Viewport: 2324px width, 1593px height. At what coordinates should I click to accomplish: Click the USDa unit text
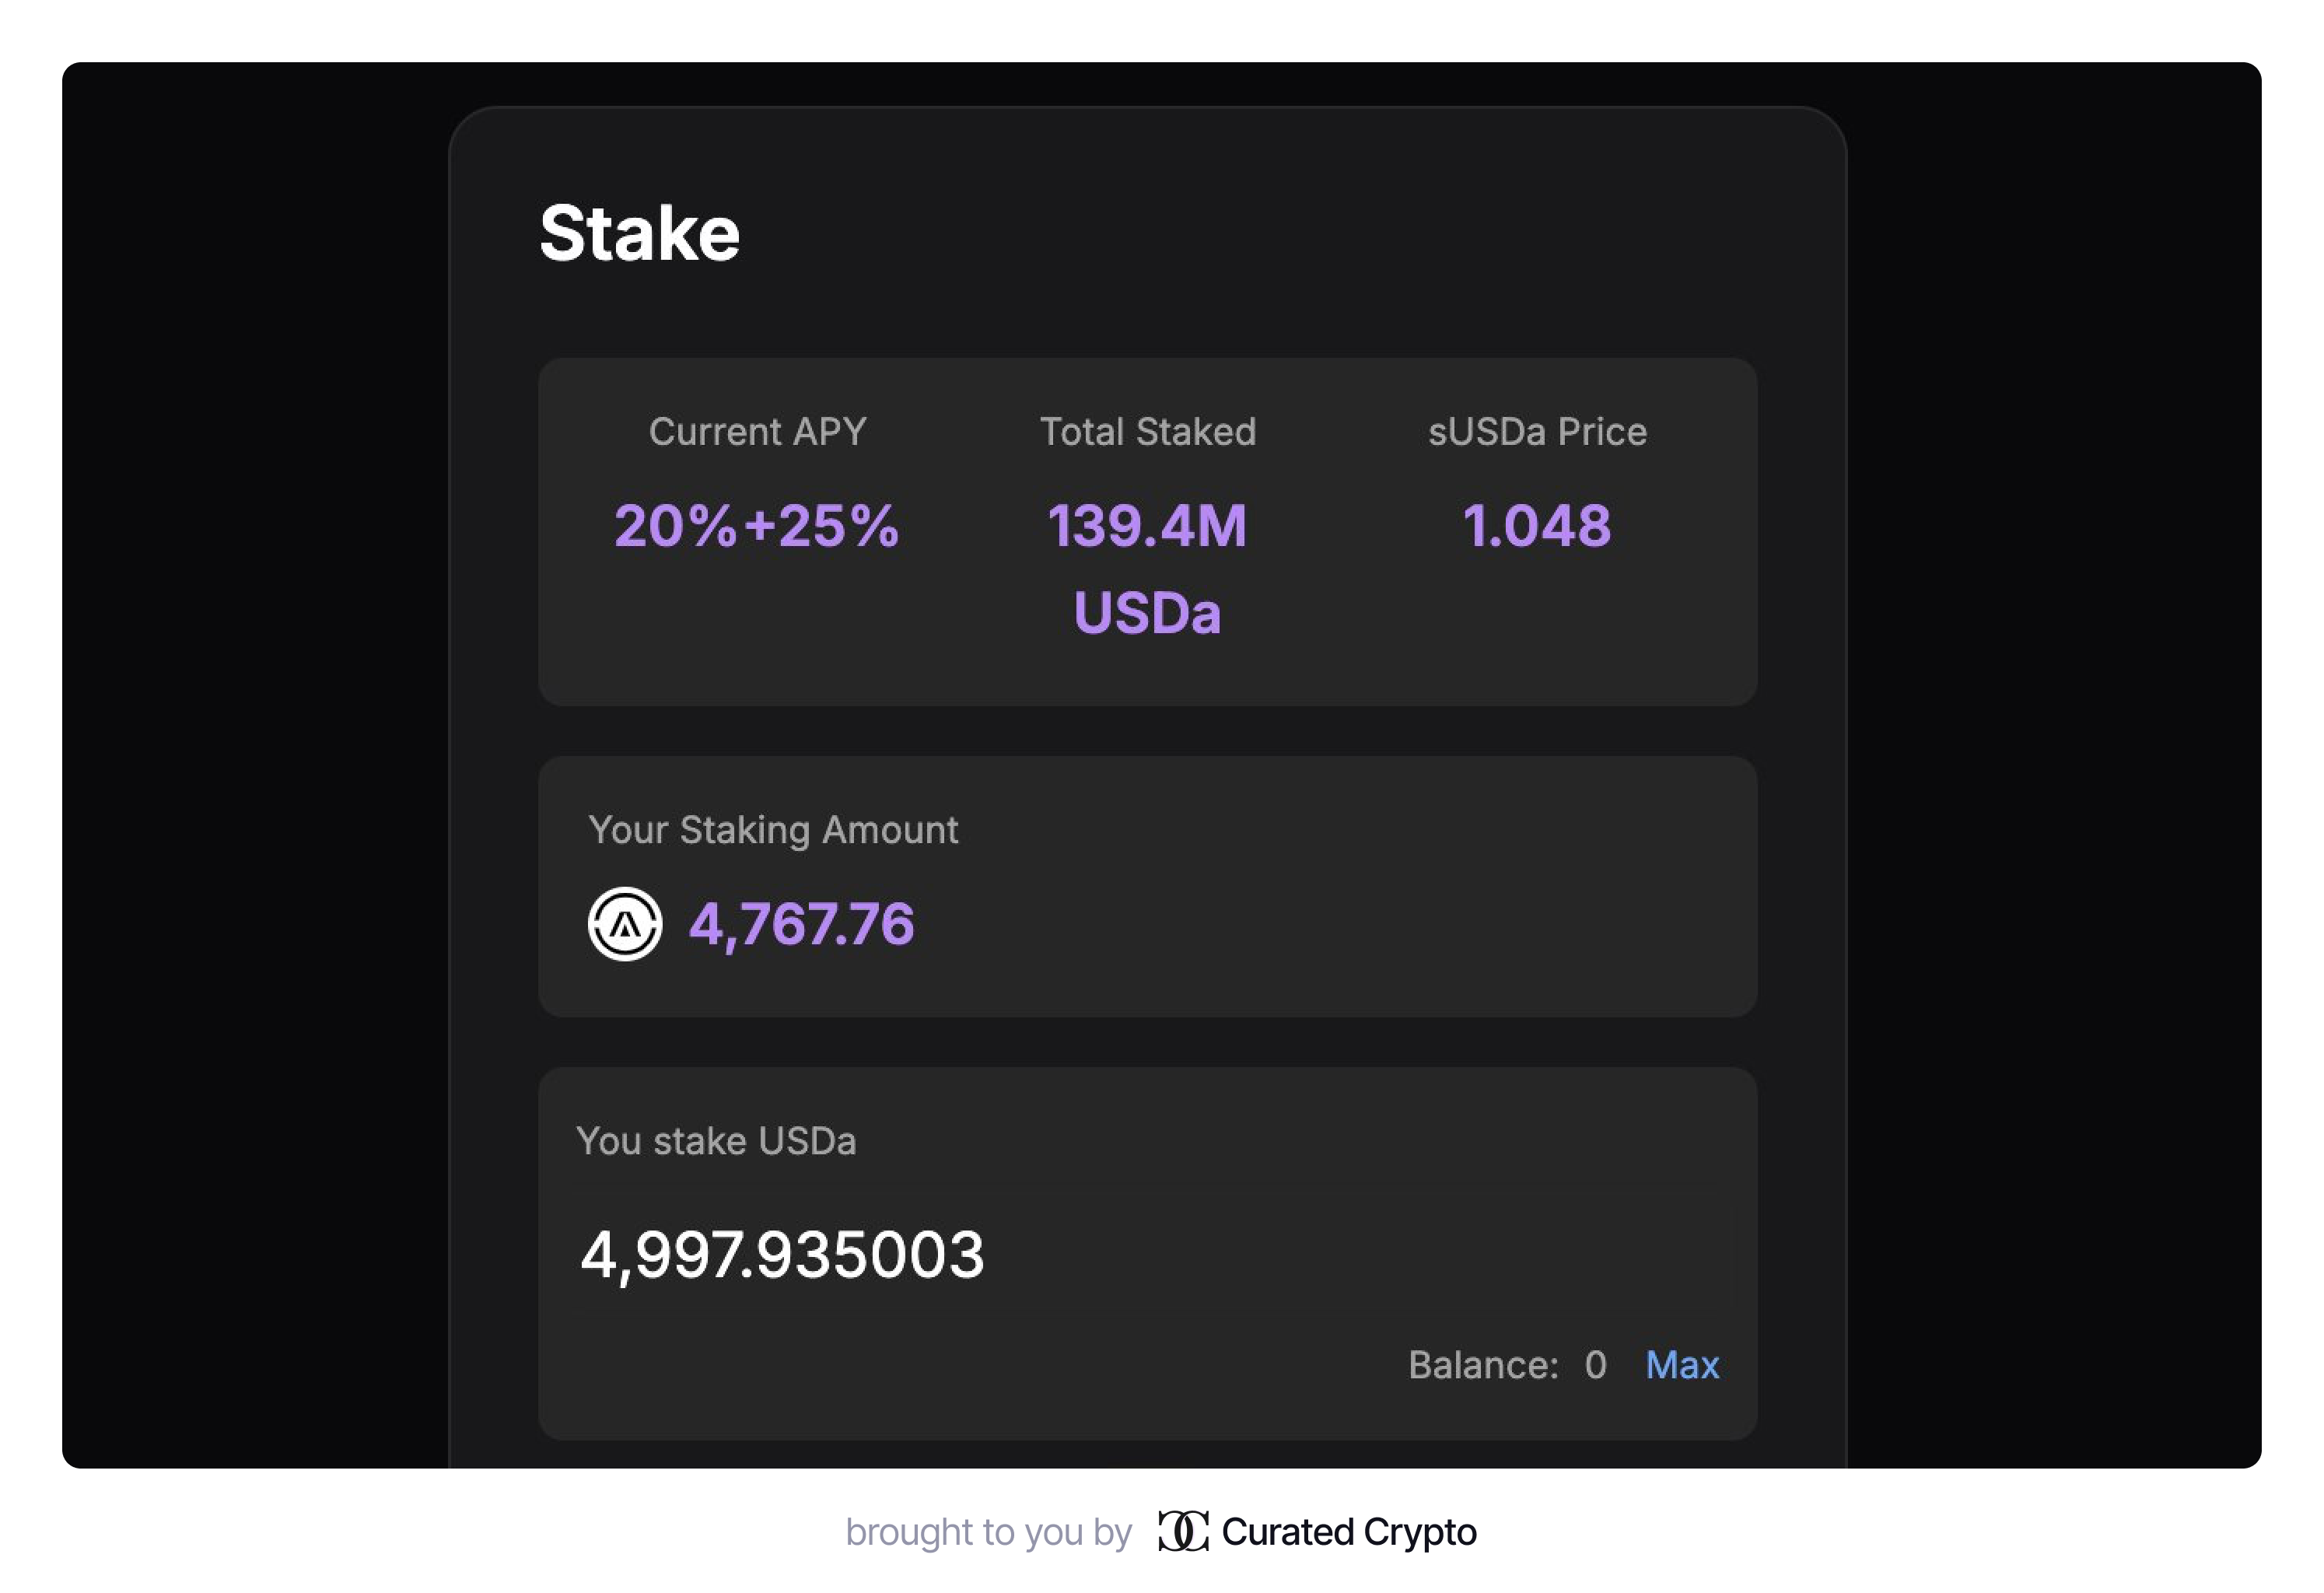(x=1147, y=613)
